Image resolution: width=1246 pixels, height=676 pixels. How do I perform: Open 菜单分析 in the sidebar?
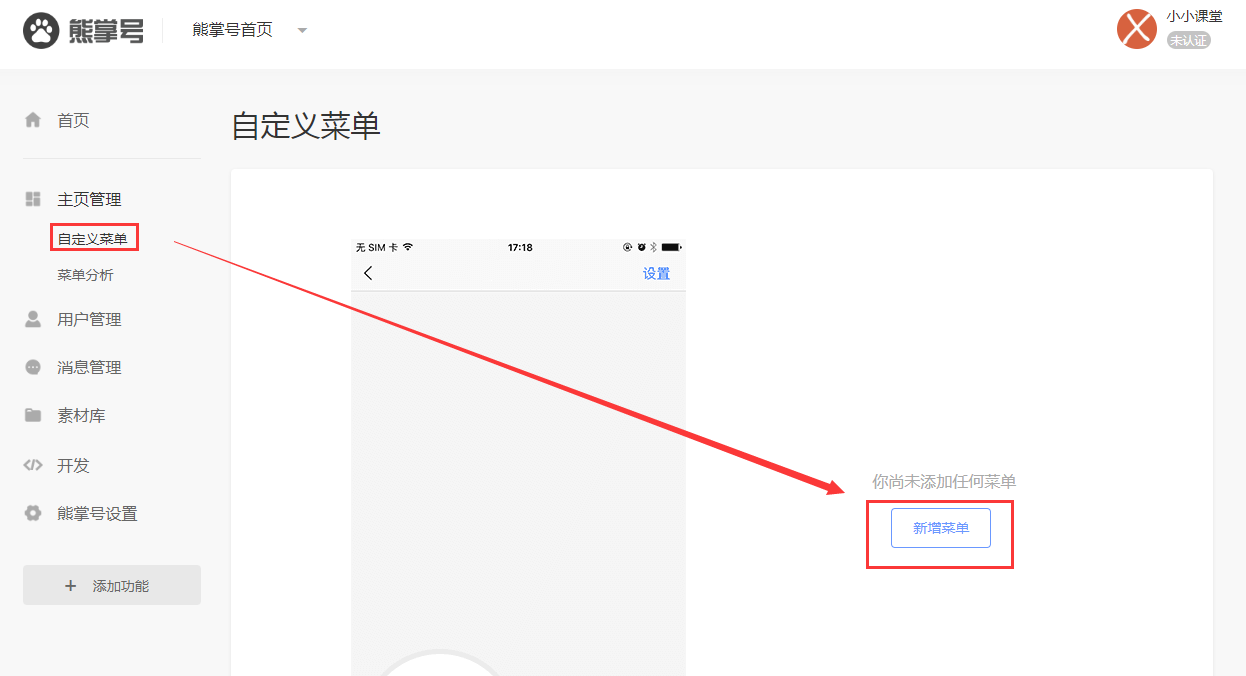[x=85, y=275]
